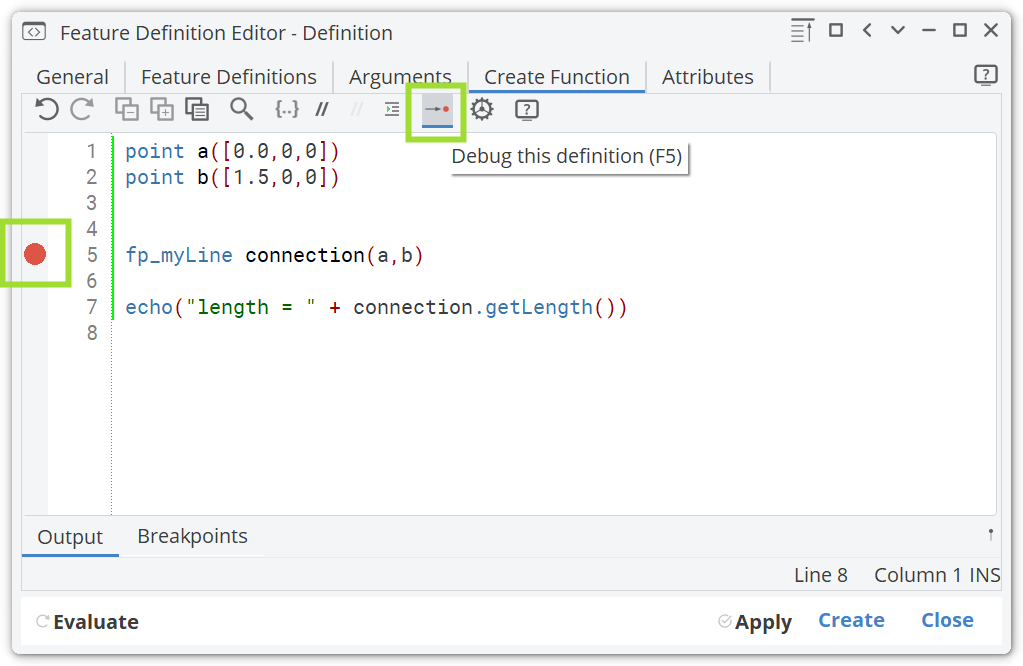
Task: Undo the last edit
Action: click(47, 109)
